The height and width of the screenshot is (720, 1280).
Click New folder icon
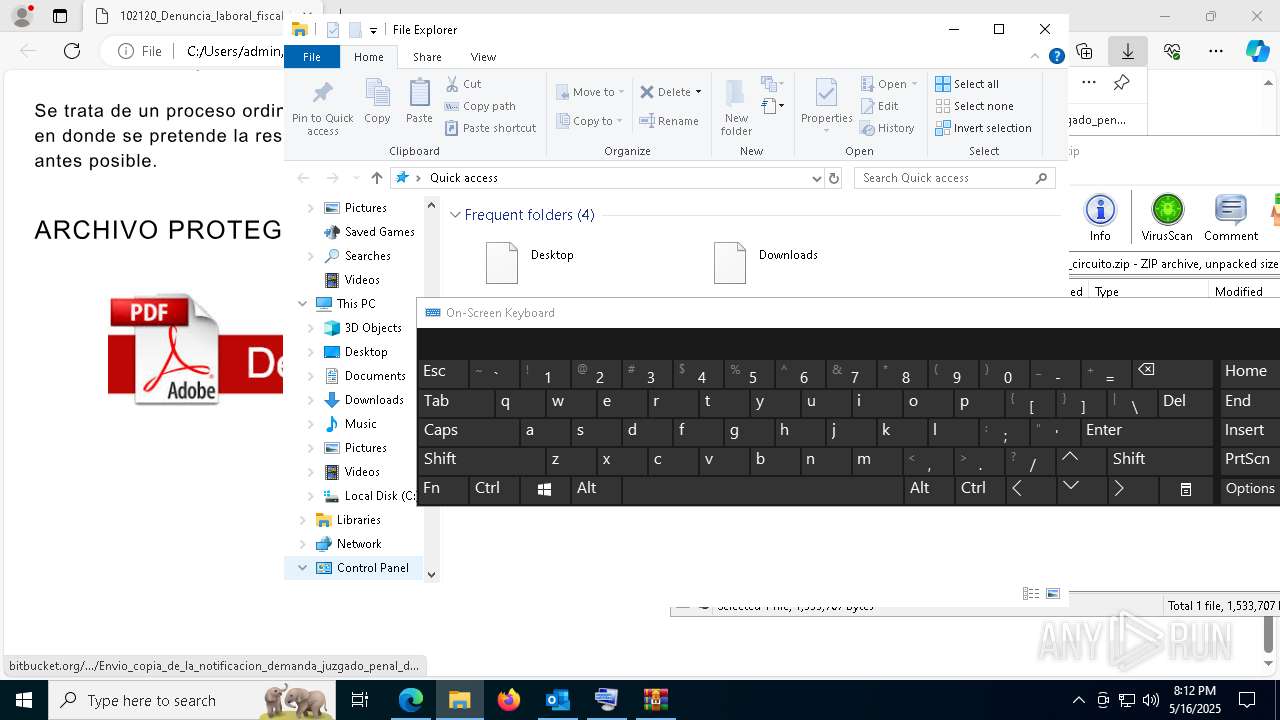click(735, 93)
